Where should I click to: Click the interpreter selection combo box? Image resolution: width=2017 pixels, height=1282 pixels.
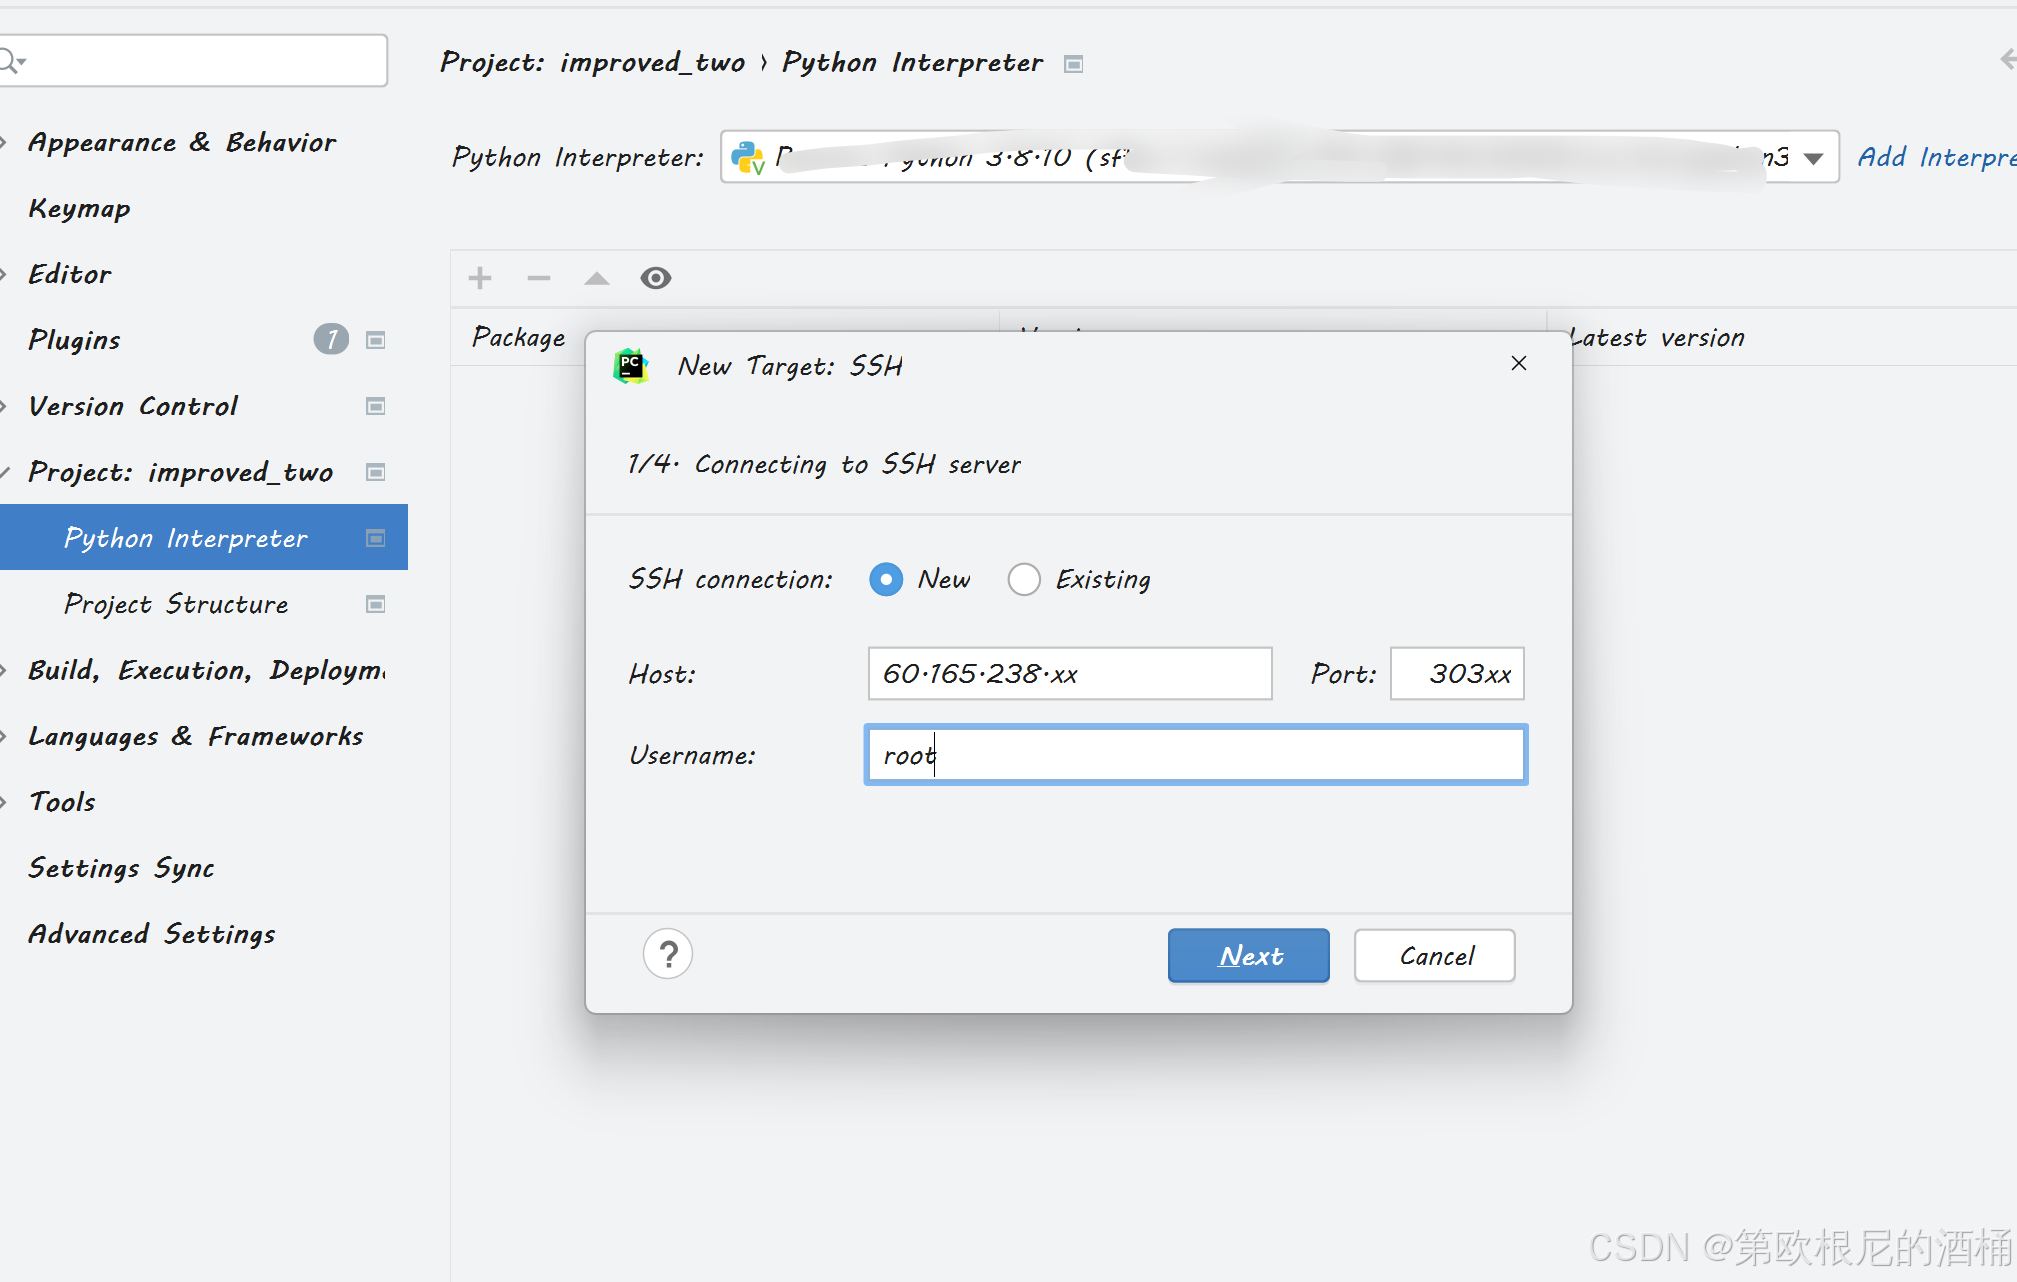pyautogui.click(x=1280, y=157)
